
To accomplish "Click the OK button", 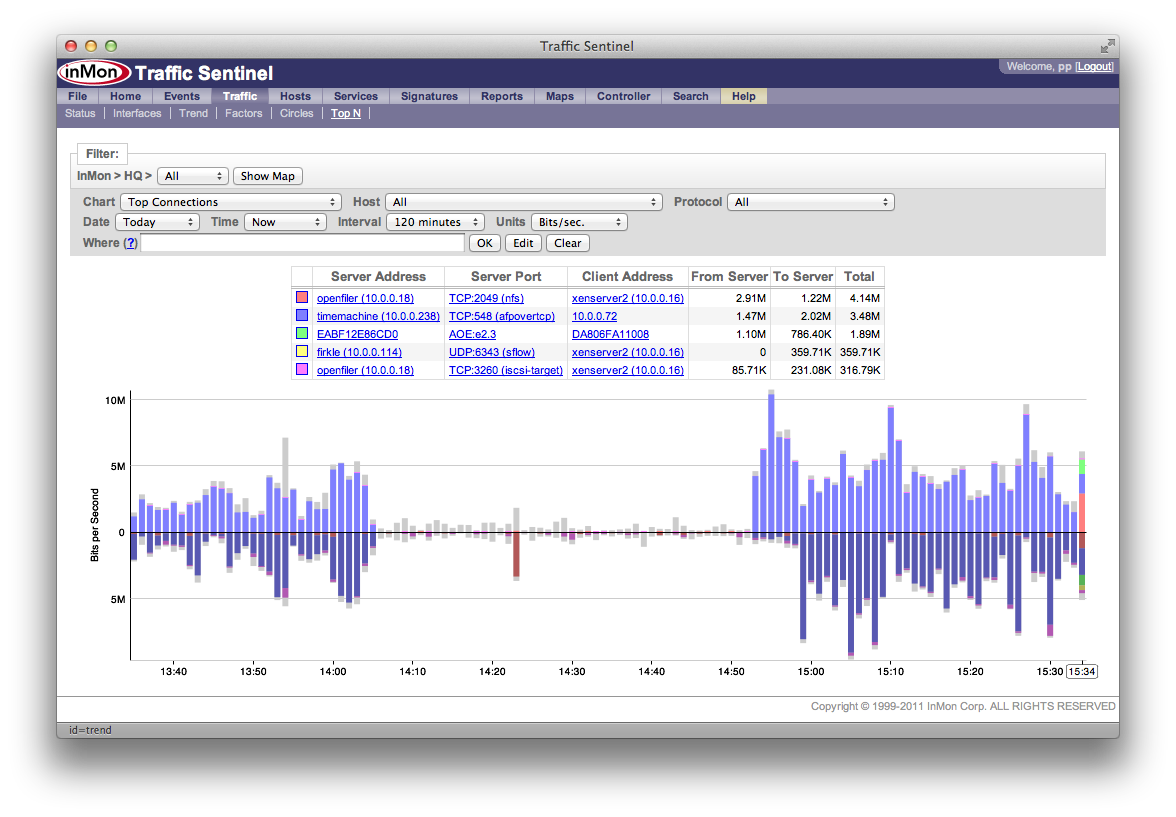I will coord(484,243).
